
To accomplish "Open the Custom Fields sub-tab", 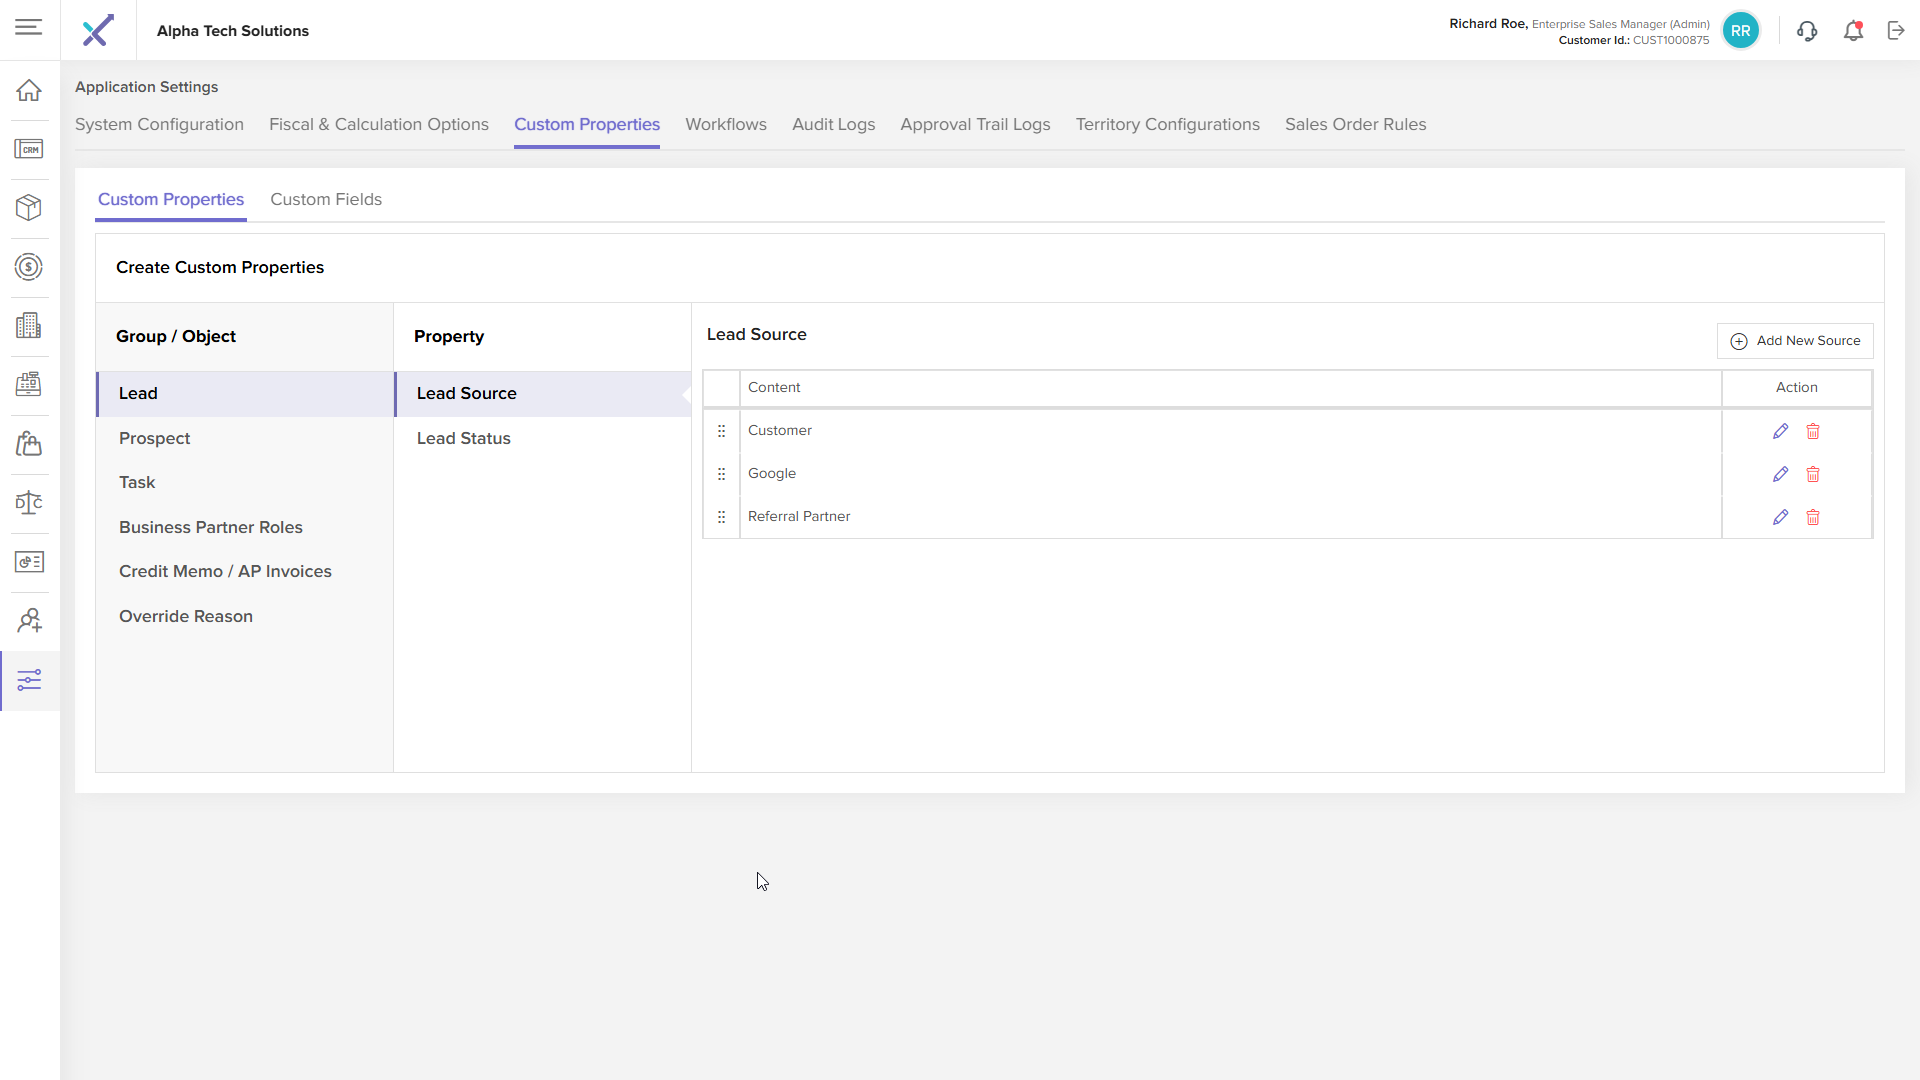I will 326,199.
